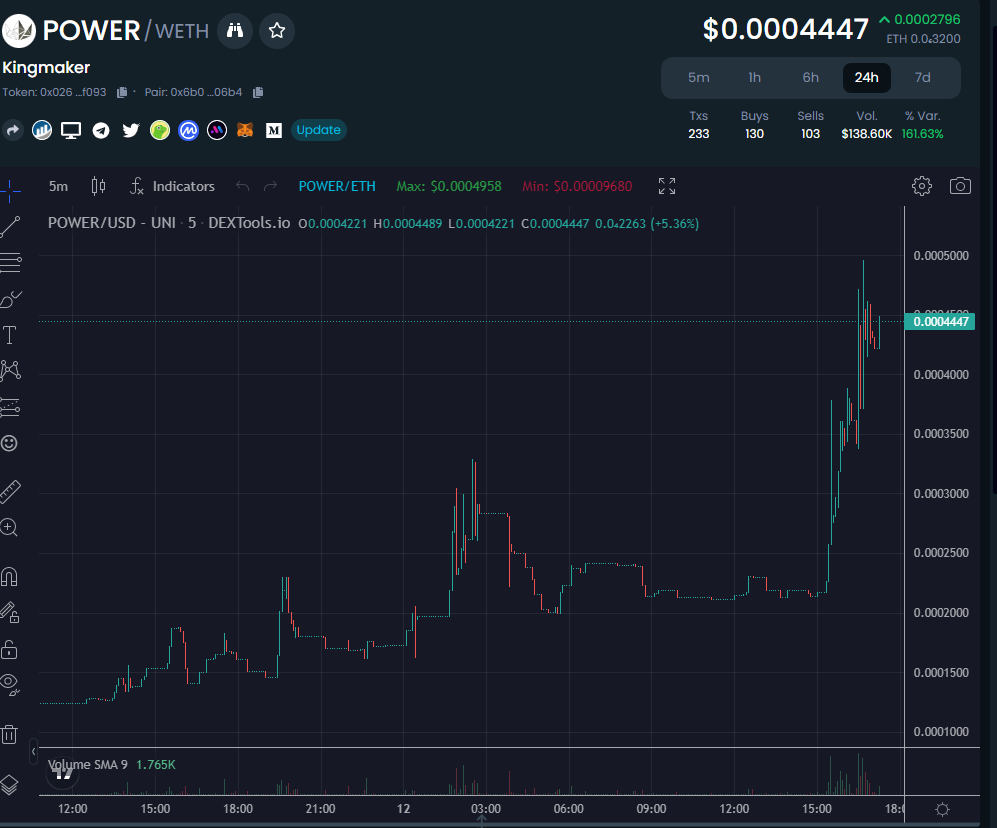Select the text annotation tool
This screenshot has height=828, width=997.
pos(10,335)
